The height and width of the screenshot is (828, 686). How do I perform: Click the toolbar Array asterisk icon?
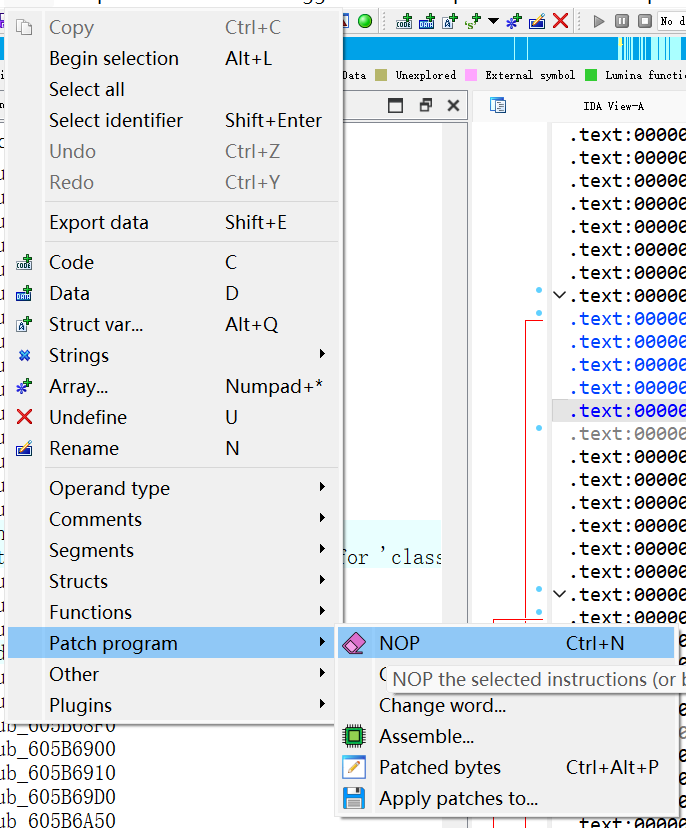[514, 21]
